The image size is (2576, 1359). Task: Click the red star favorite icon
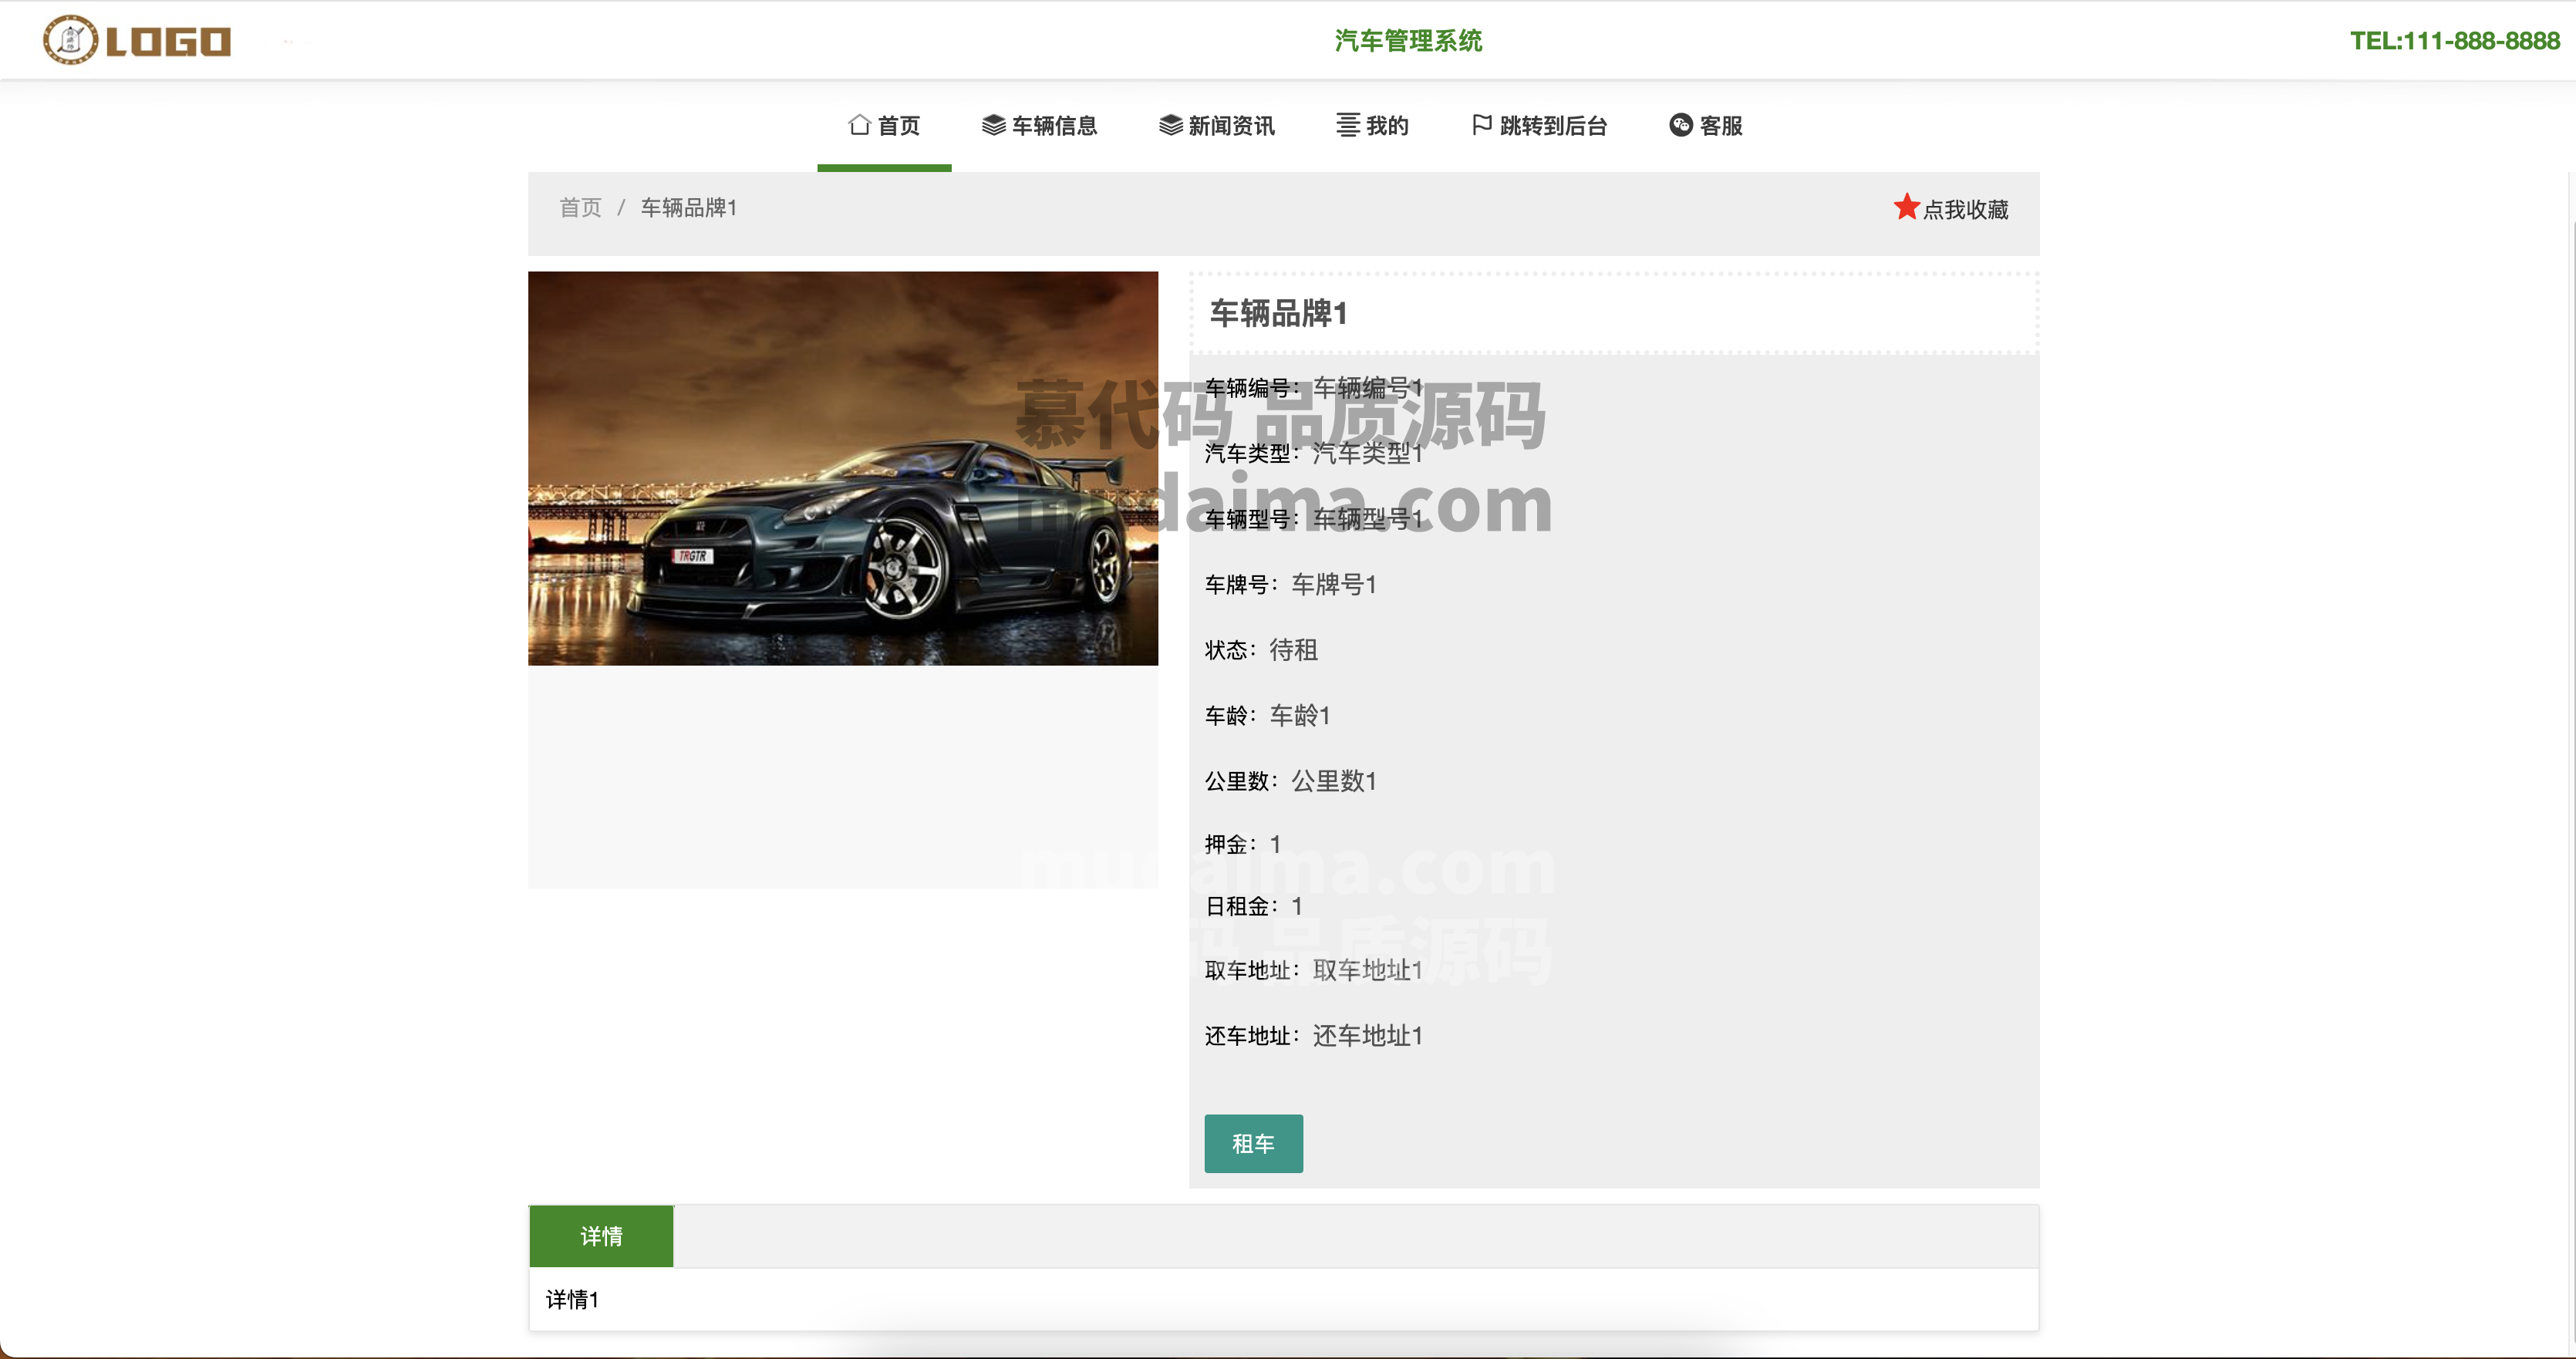coord(1906,207)
